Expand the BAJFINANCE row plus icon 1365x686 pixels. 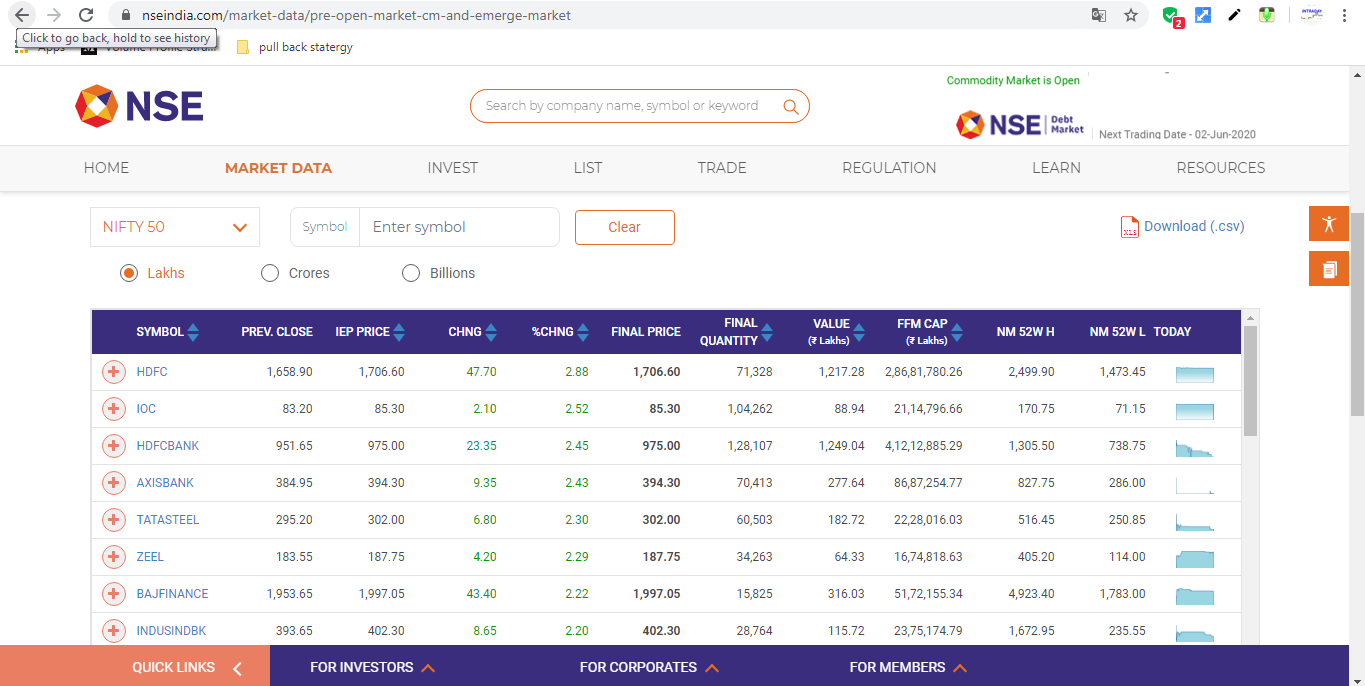[x=114, y=594]
